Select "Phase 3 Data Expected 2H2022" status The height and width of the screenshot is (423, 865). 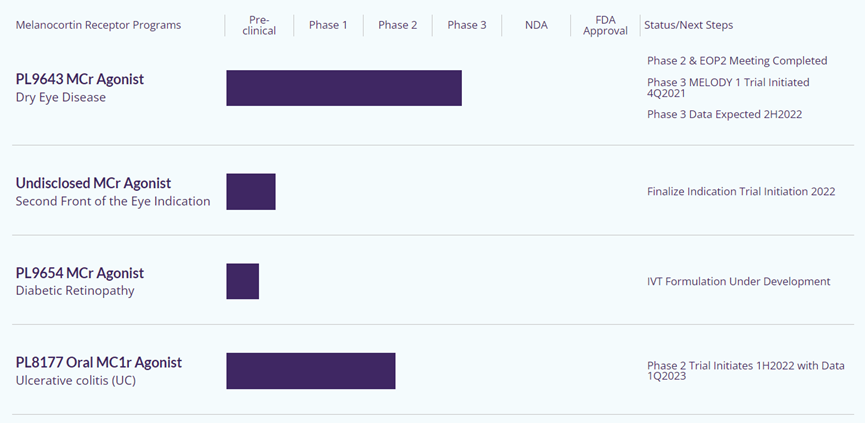(724, 114)
